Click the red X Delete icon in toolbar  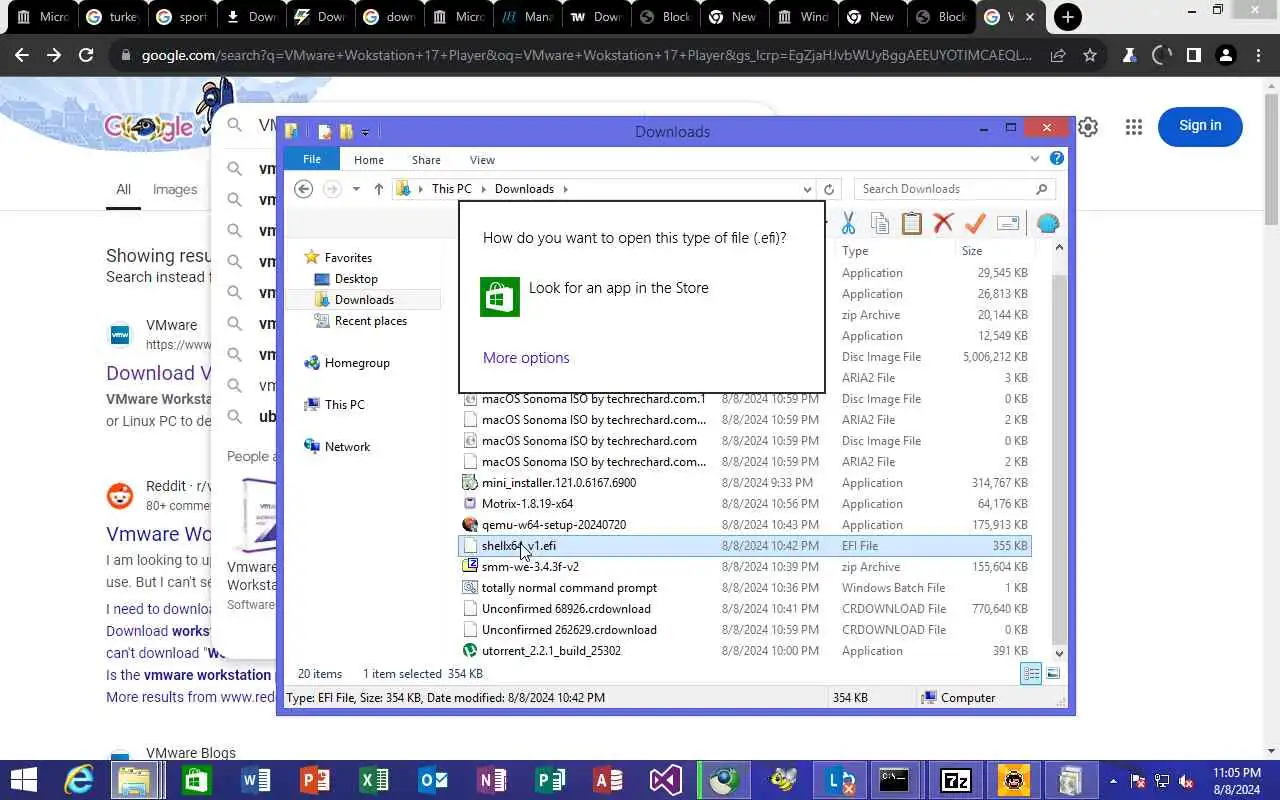click(943, 223)
